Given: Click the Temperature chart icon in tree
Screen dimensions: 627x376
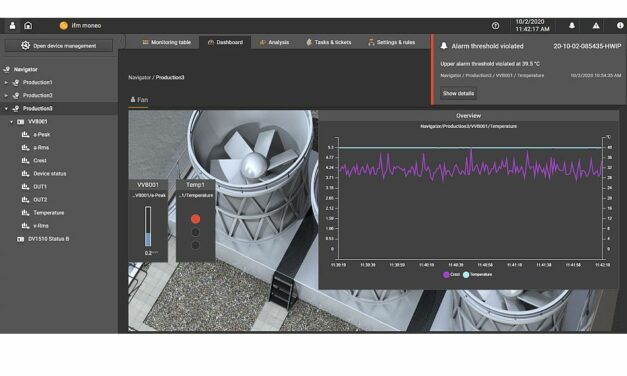Looking at the screenshot, I should point(26,213).
